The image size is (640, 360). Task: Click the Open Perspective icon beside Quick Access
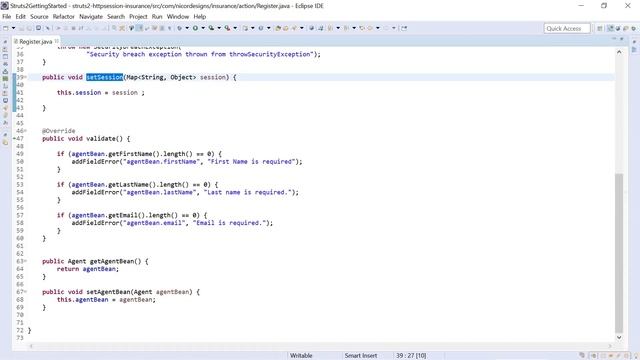(x=600, y=29)
